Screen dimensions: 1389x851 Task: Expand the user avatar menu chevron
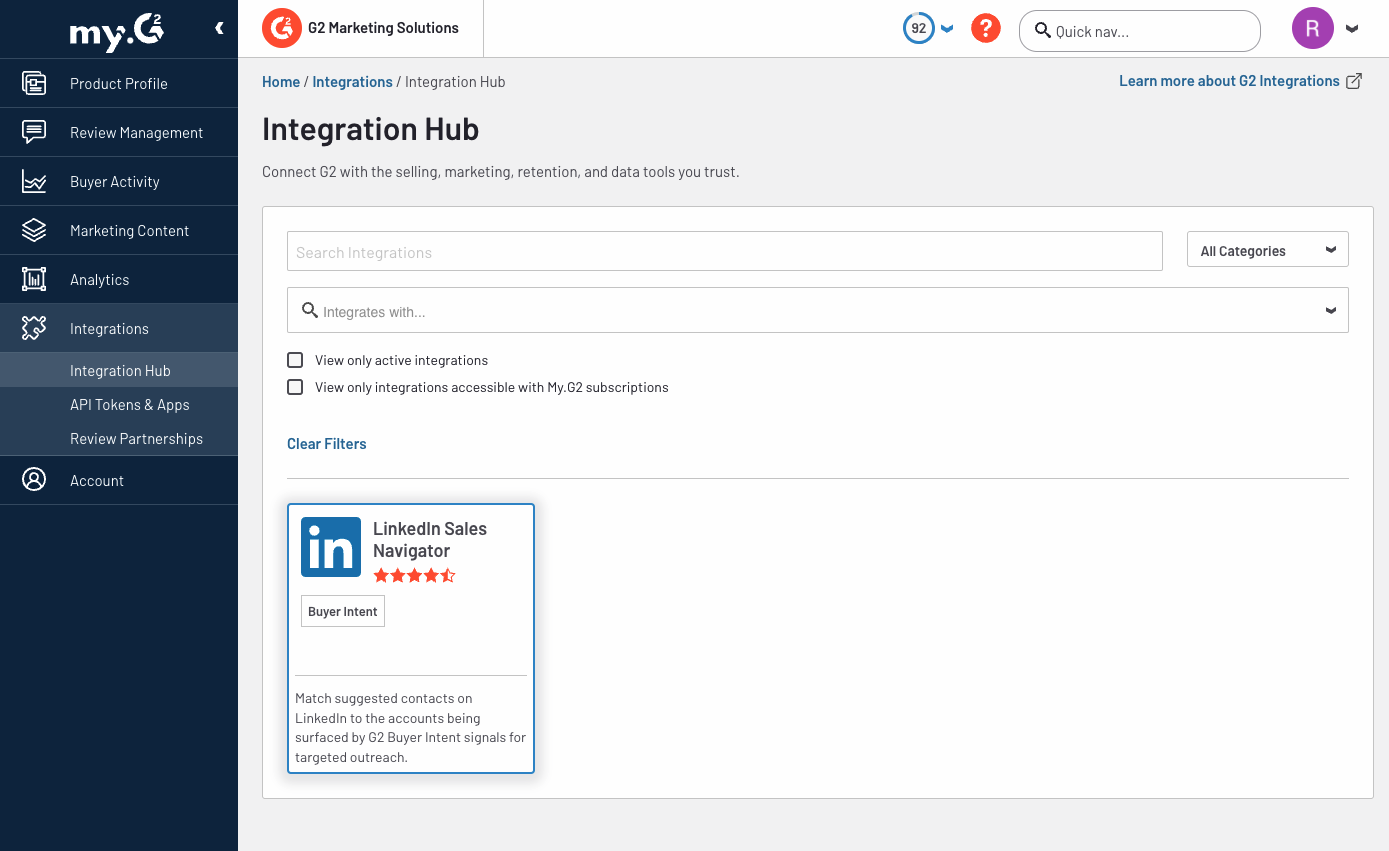1352,29
